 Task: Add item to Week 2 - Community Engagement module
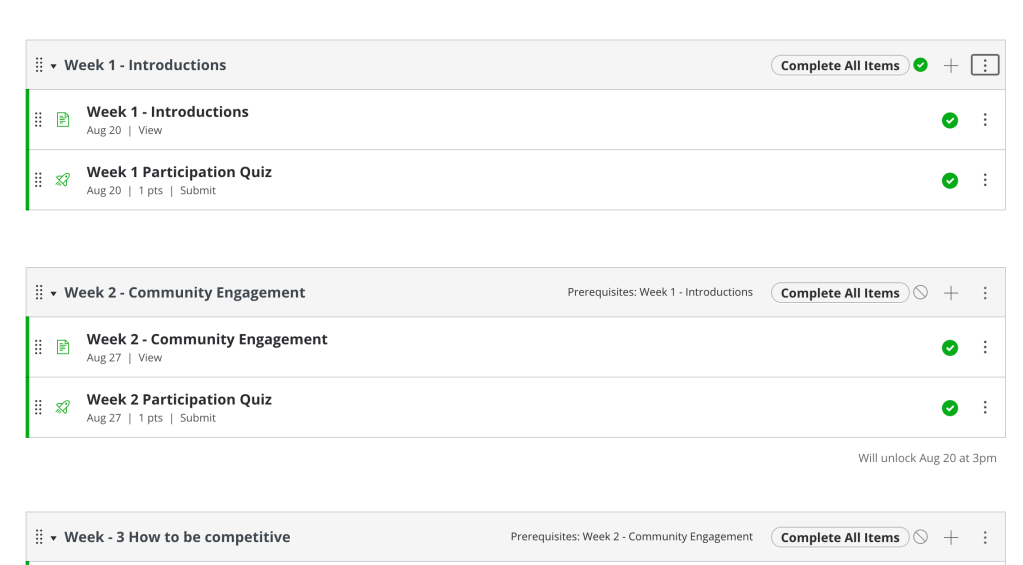tap(951, 293)
